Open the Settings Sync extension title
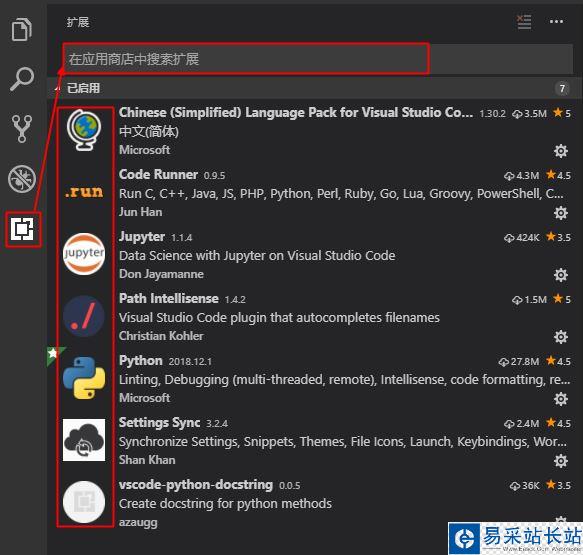Viewport: 583px width, 555px height. [x=160, y=423]
